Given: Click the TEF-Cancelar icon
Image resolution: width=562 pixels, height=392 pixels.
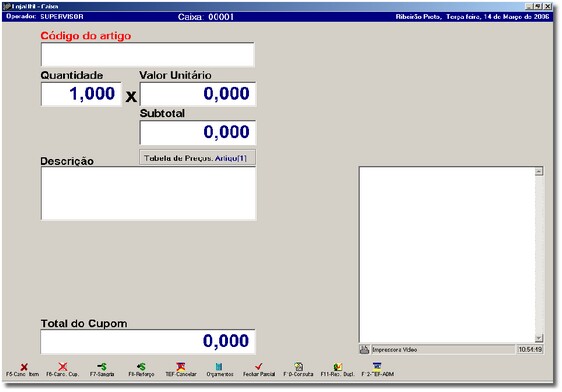Looking at the screenshot, I should coord(181,367).
